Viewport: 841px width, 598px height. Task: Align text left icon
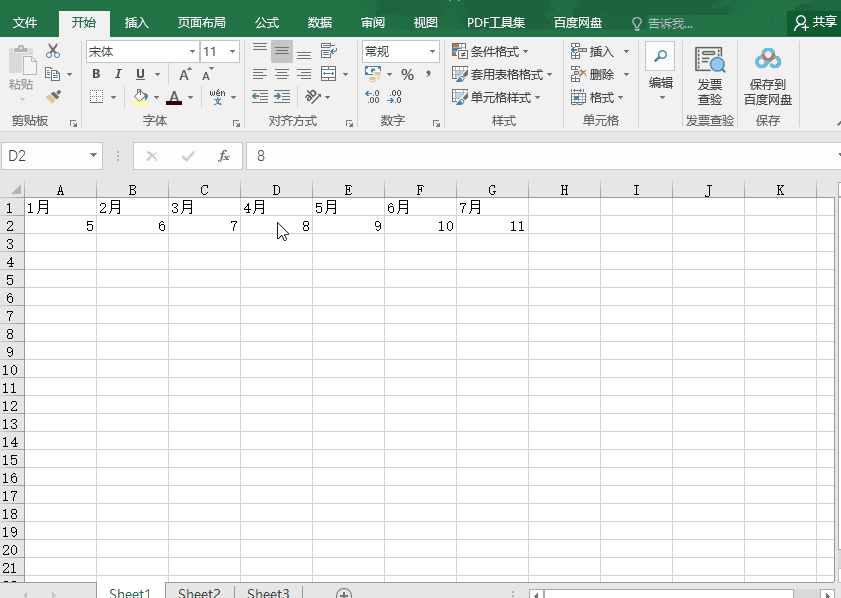[260, 74]
